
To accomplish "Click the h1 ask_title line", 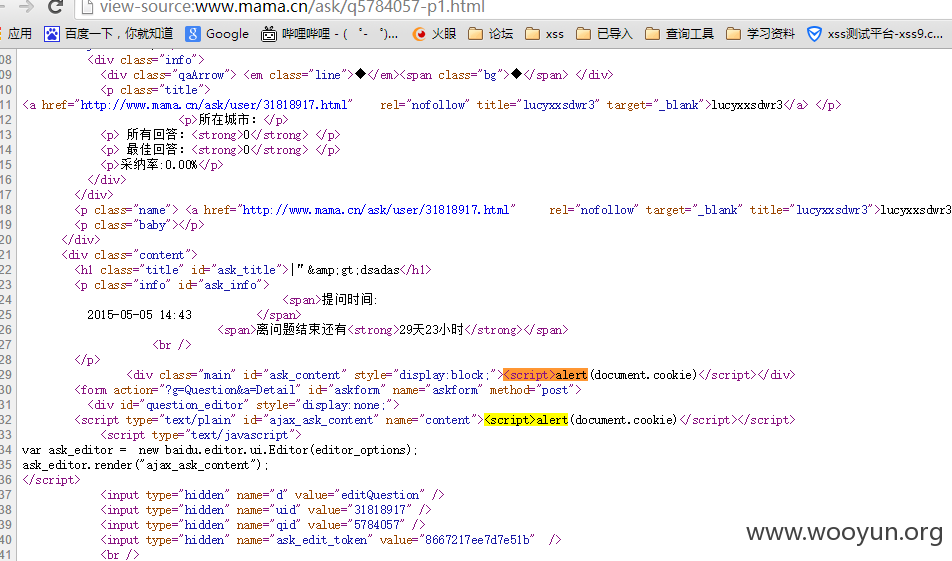I will point(253,270).
